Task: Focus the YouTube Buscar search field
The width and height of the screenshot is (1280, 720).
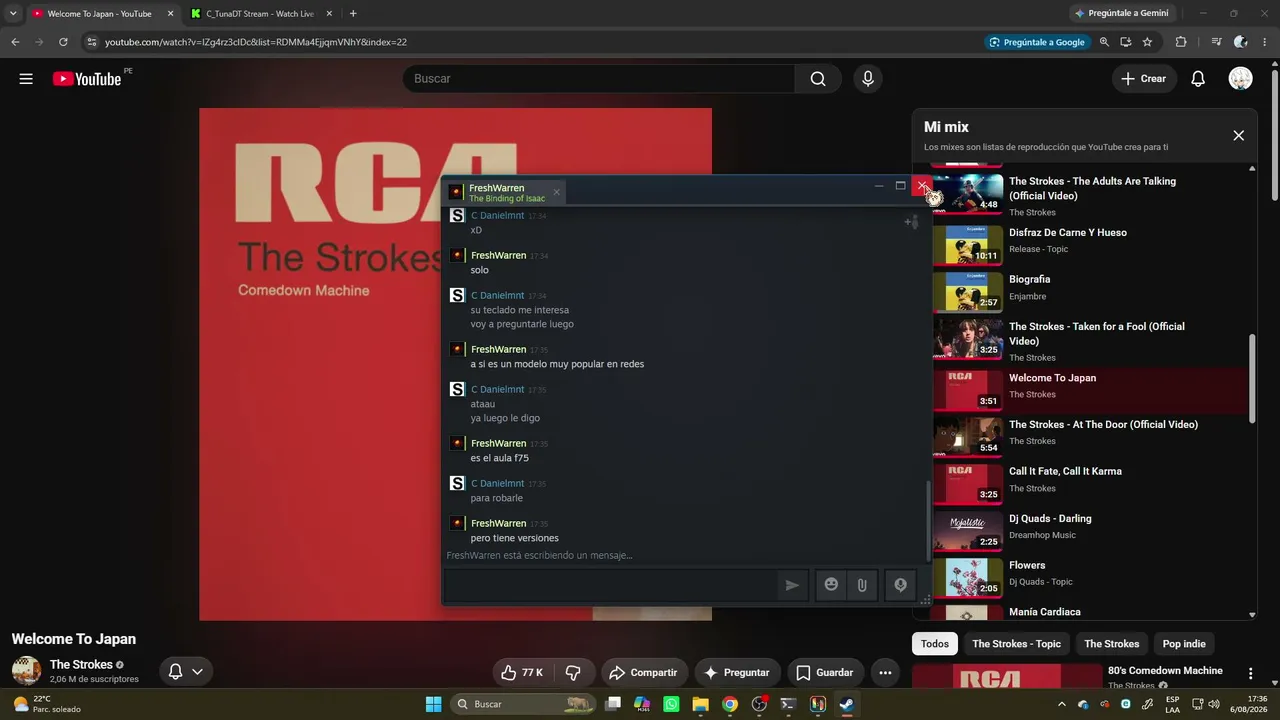Action: pos(599,79)
